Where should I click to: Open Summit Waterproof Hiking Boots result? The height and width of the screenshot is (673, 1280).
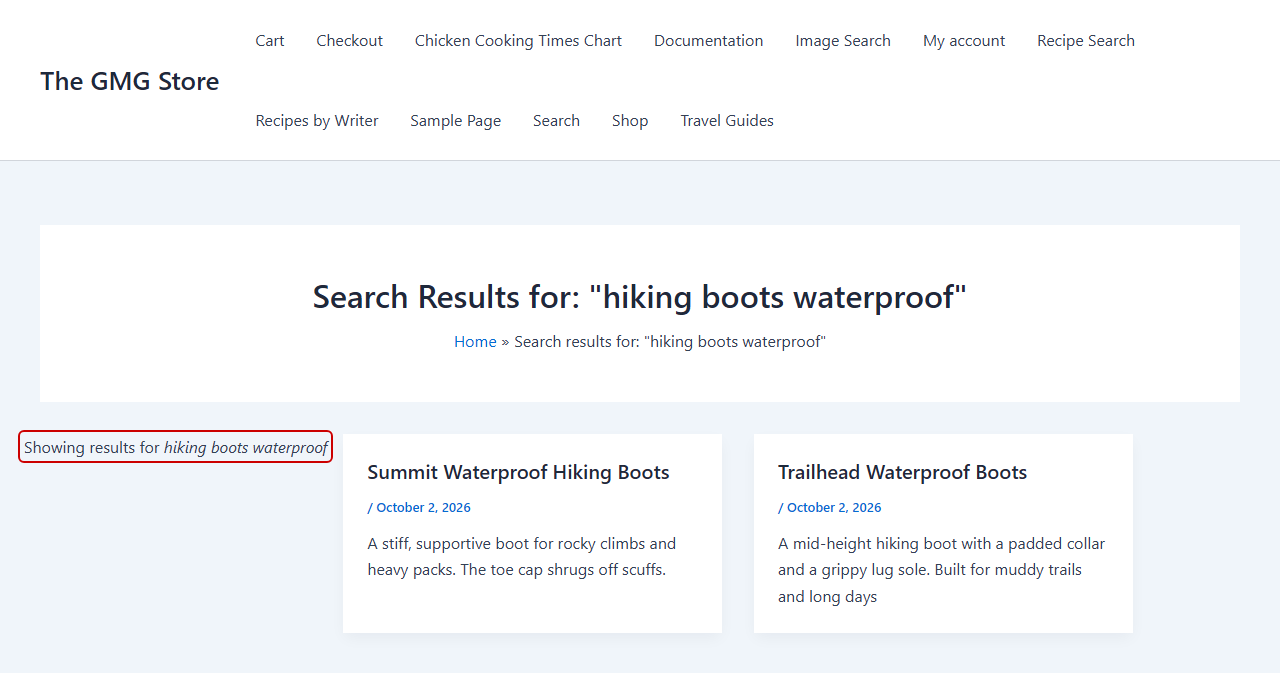click(518, 472)
